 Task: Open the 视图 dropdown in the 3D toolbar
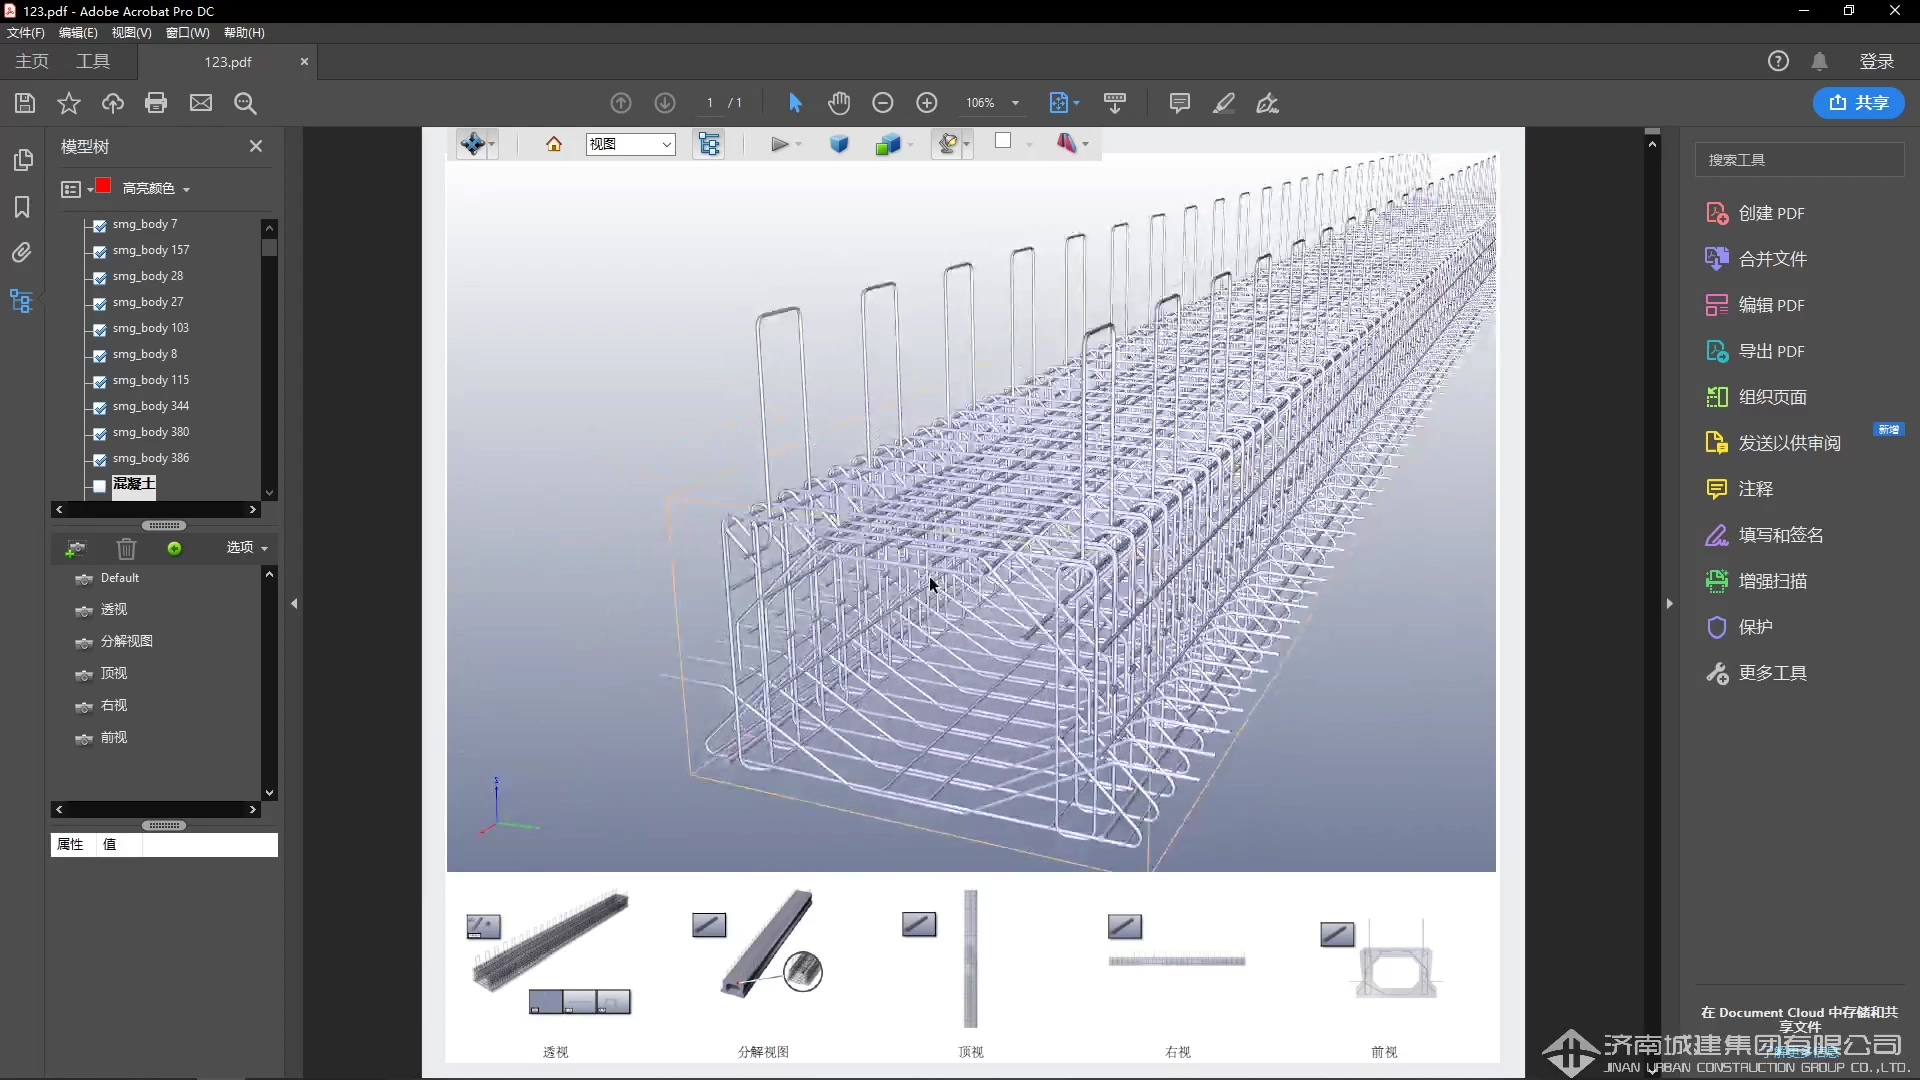(x=630, y=144)
